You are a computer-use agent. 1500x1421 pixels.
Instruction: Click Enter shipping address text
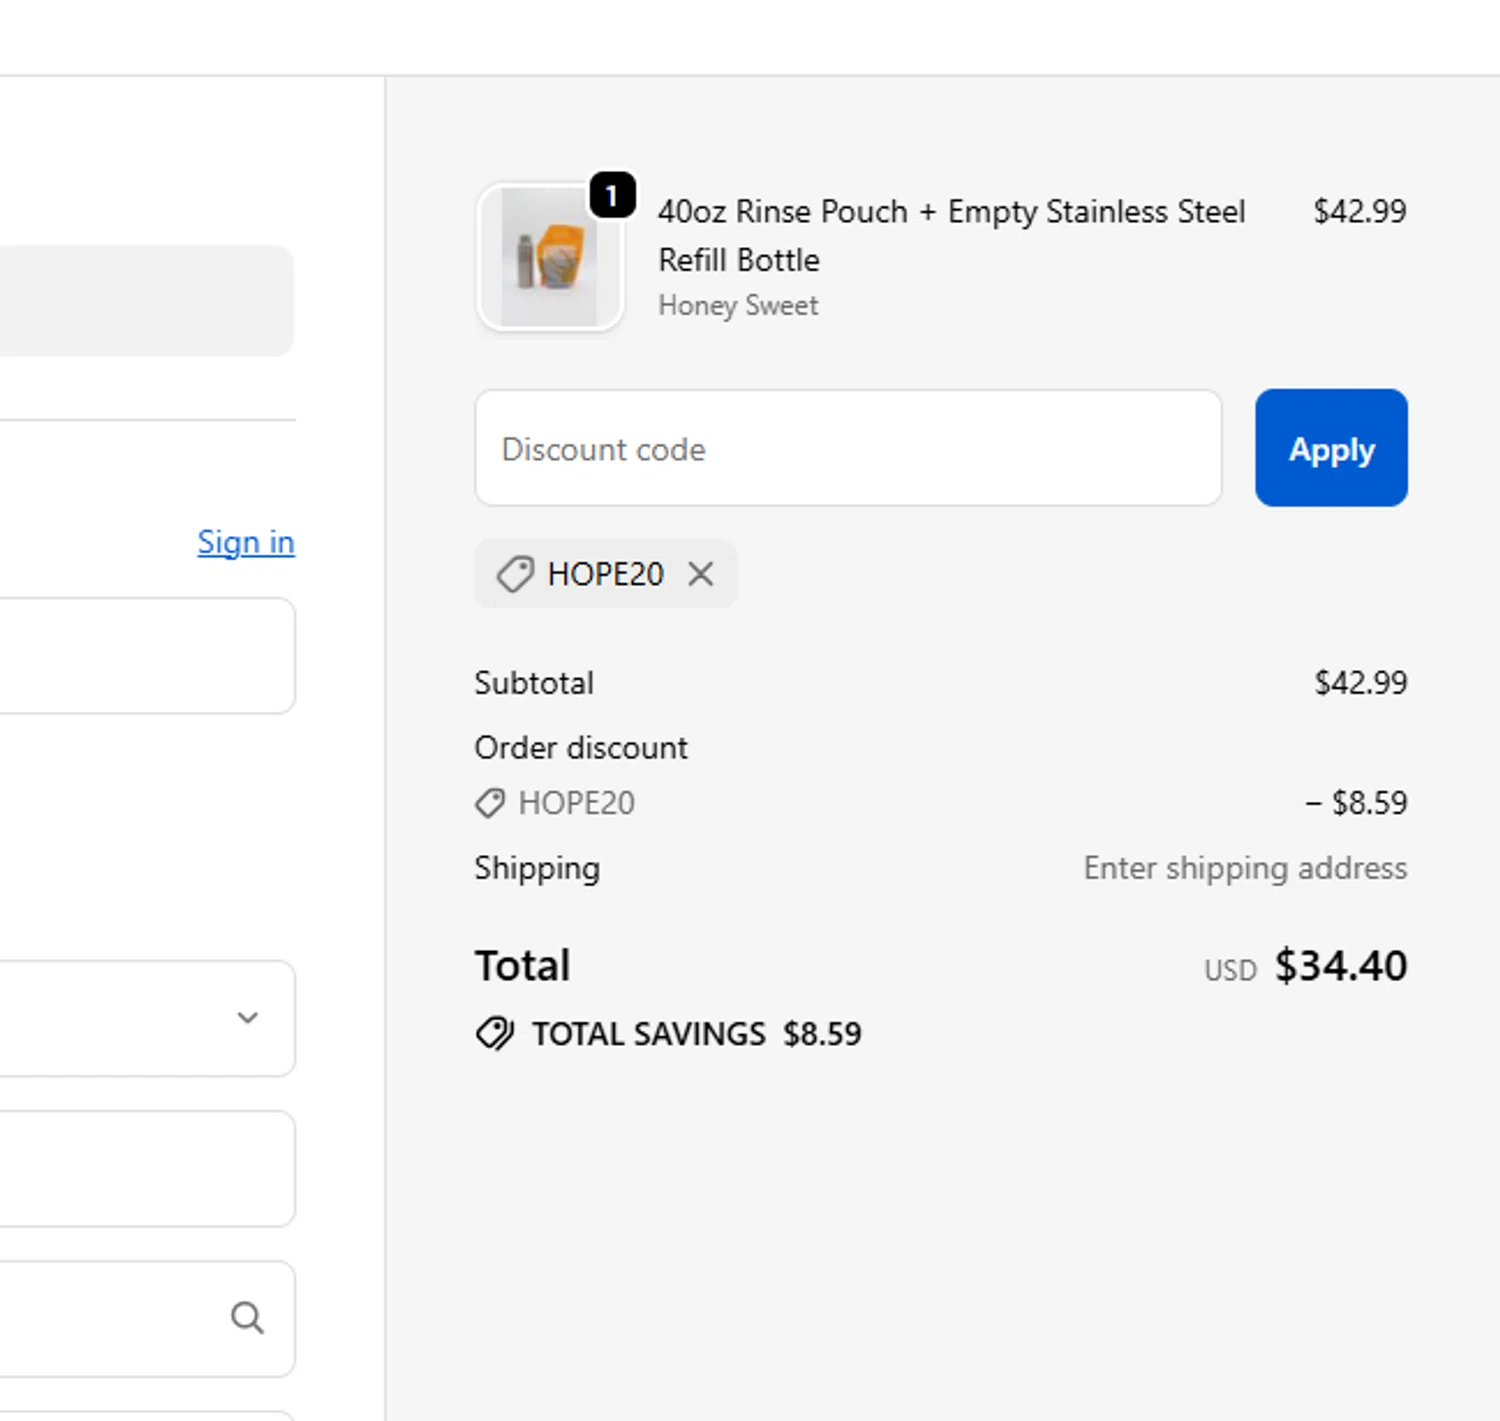tap(1245, 869)
